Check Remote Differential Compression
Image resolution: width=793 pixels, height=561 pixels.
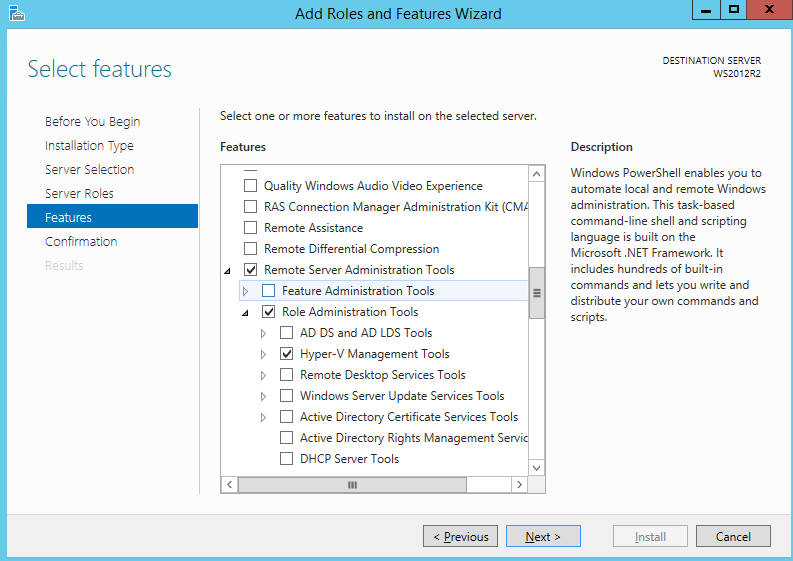(250, 248)
